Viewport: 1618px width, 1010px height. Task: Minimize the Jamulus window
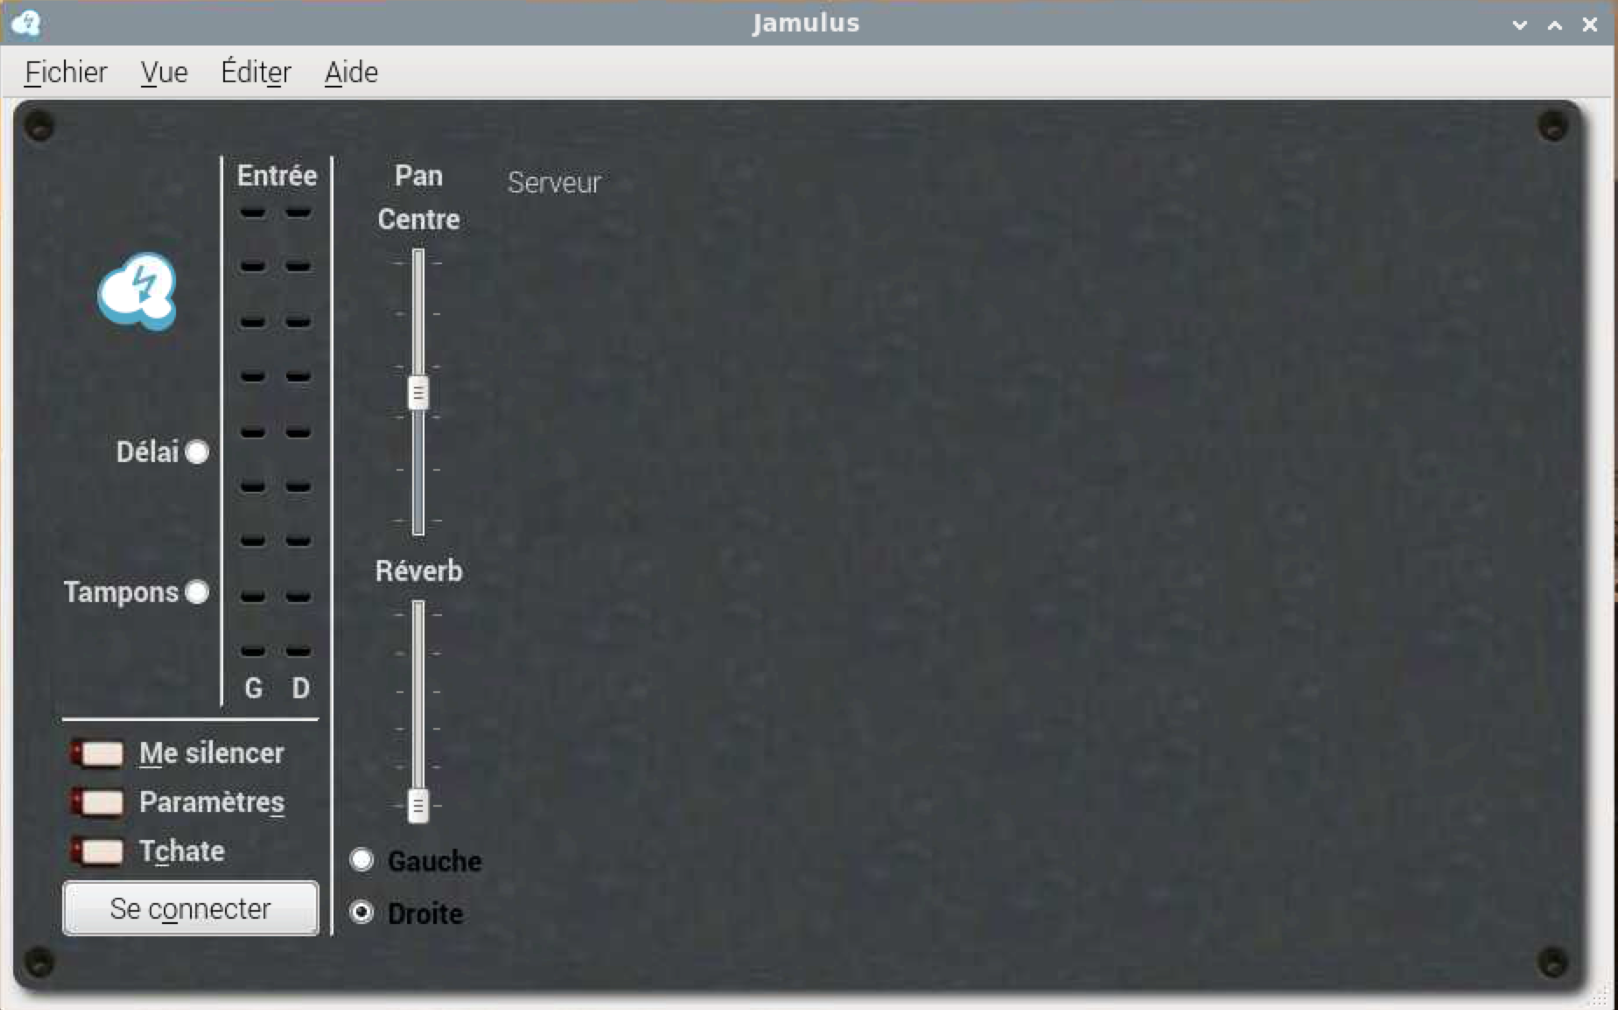point(1519,24)
